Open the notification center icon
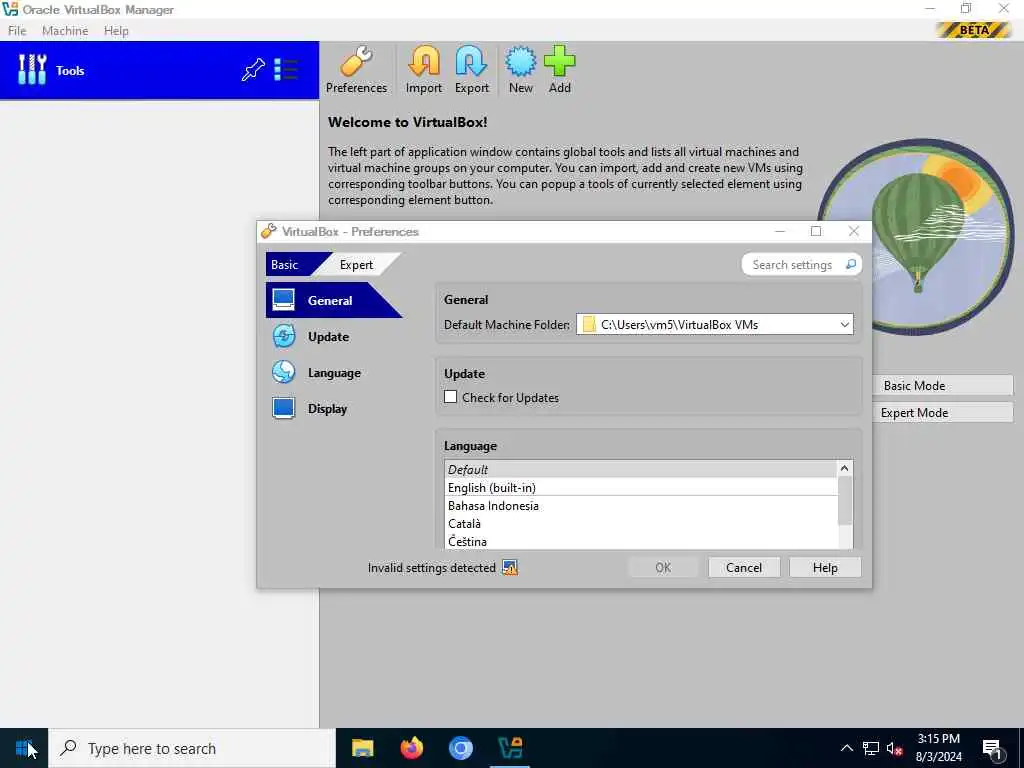Image resolution: width=1024 pixels, height=768 pixels. [992, 750]
